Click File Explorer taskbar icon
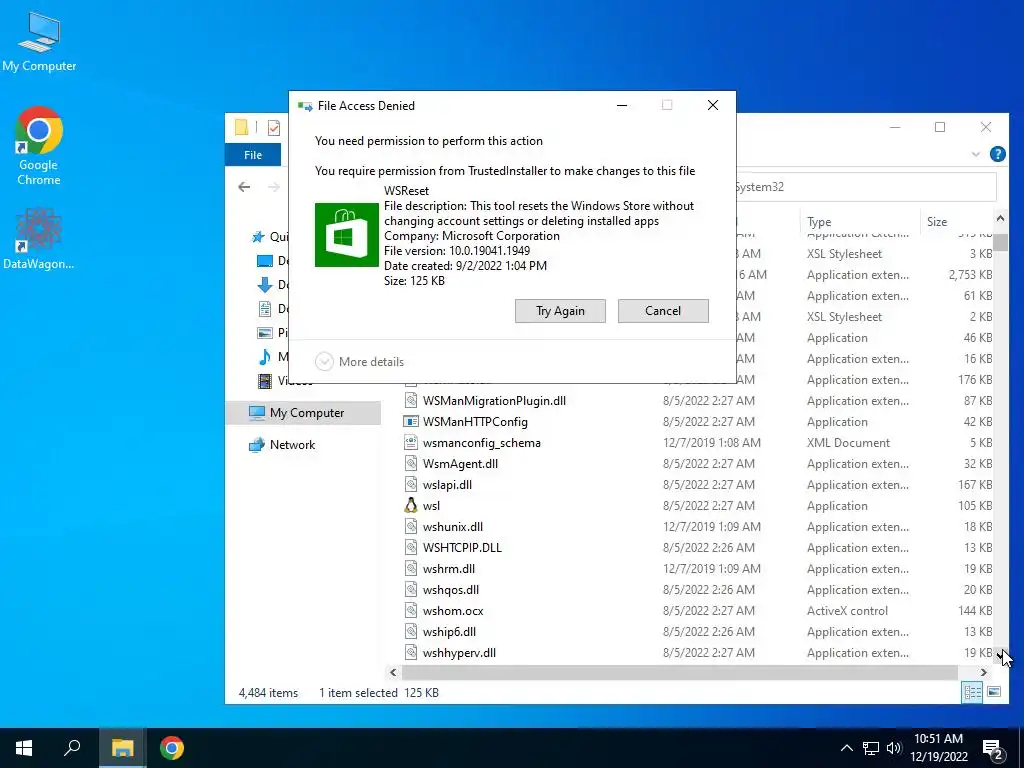The height and width of the screenshot is (768, 1024). [x=122, y=748]
